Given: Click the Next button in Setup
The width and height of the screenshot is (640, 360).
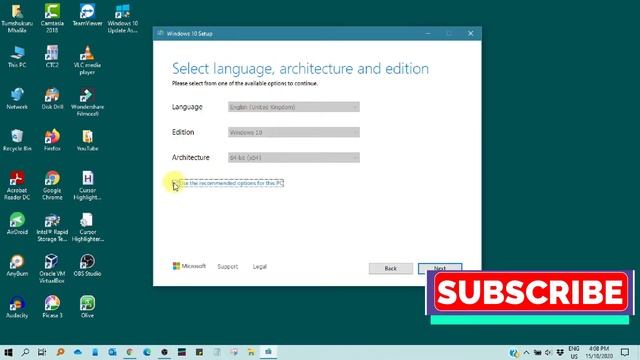Looking at the screenshot, I should tap(440, 267).
